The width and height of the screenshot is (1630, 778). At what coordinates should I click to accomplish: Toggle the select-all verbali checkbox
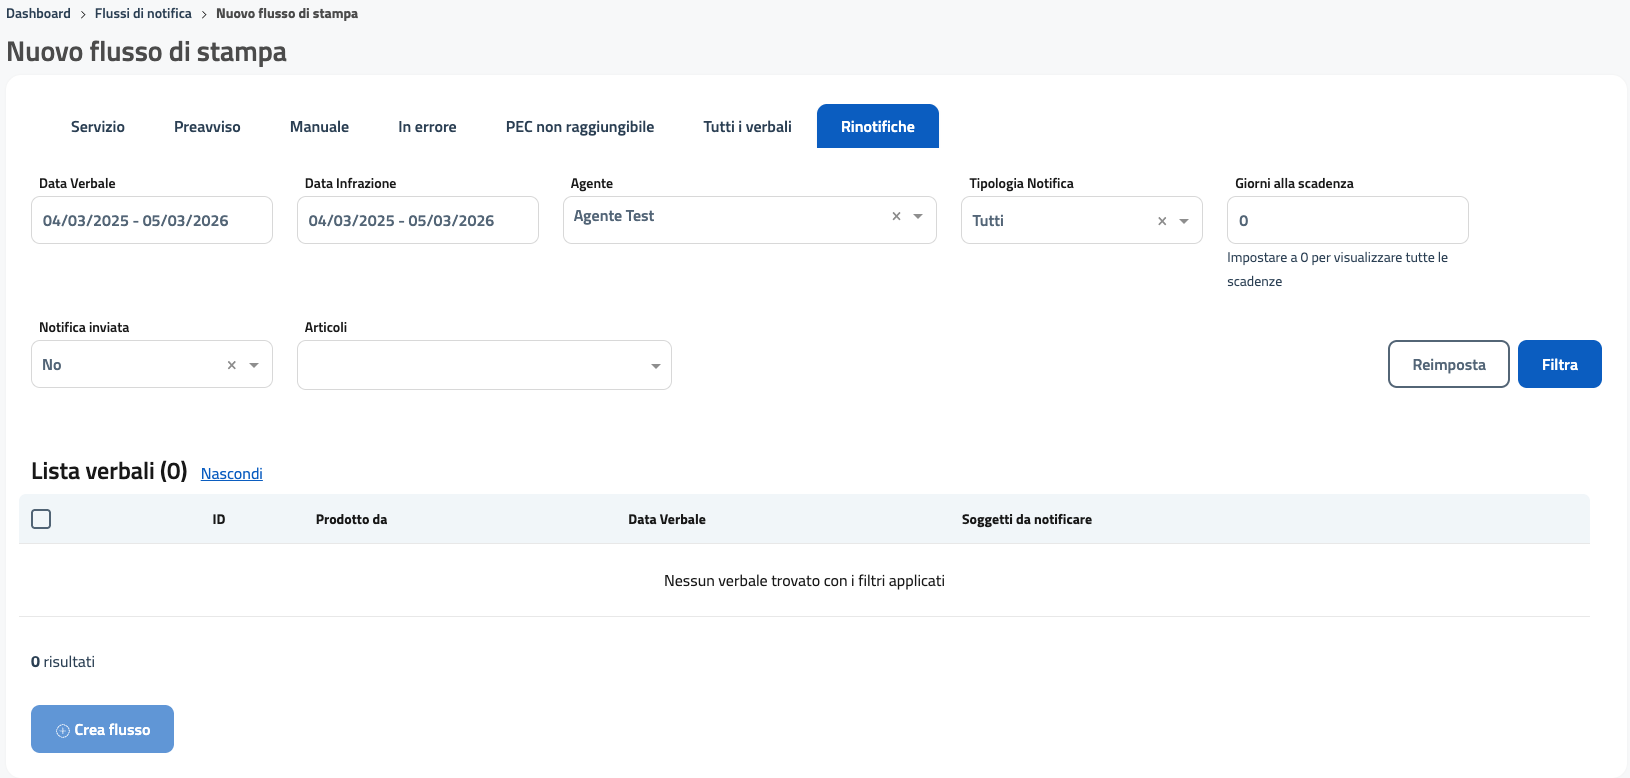(x=41, y=519)
